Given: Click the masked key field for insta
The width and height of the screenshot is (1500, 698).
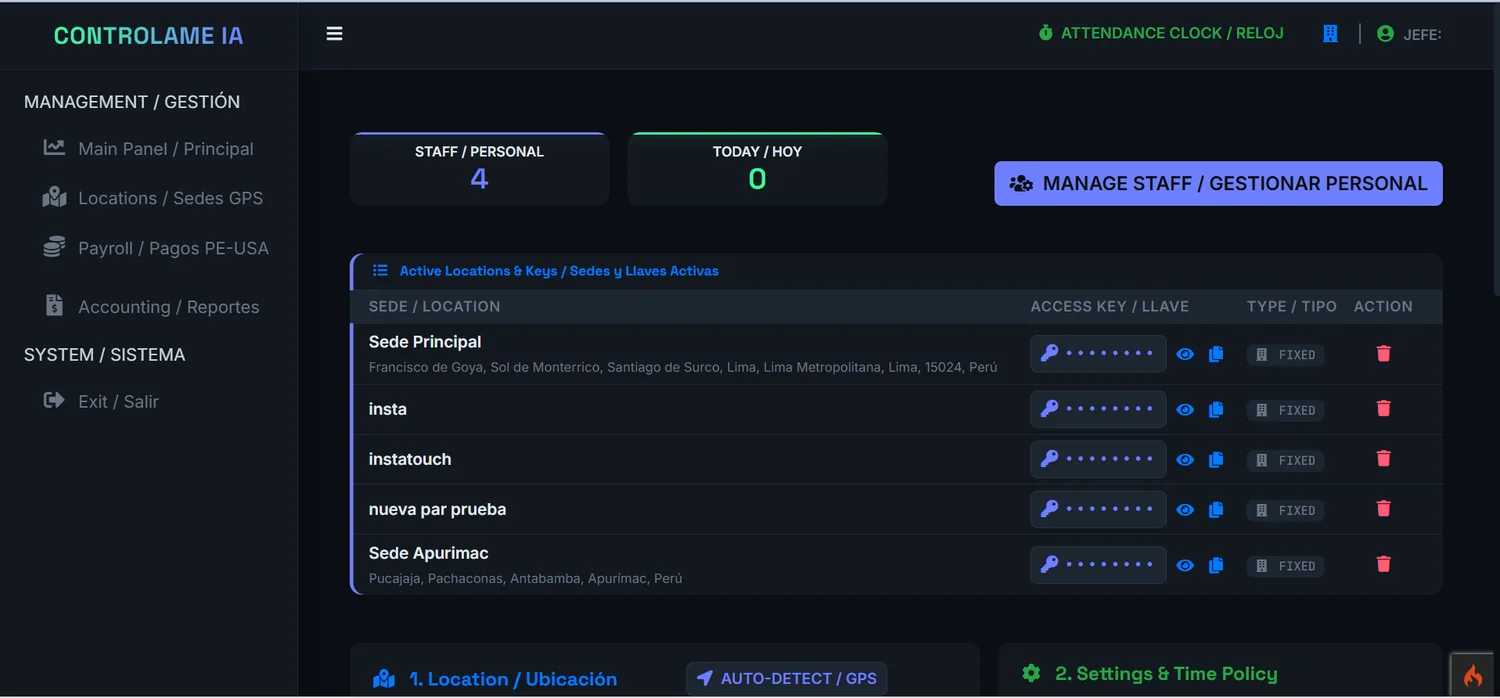Looking at the screenshot, I should pos(1098,409).
